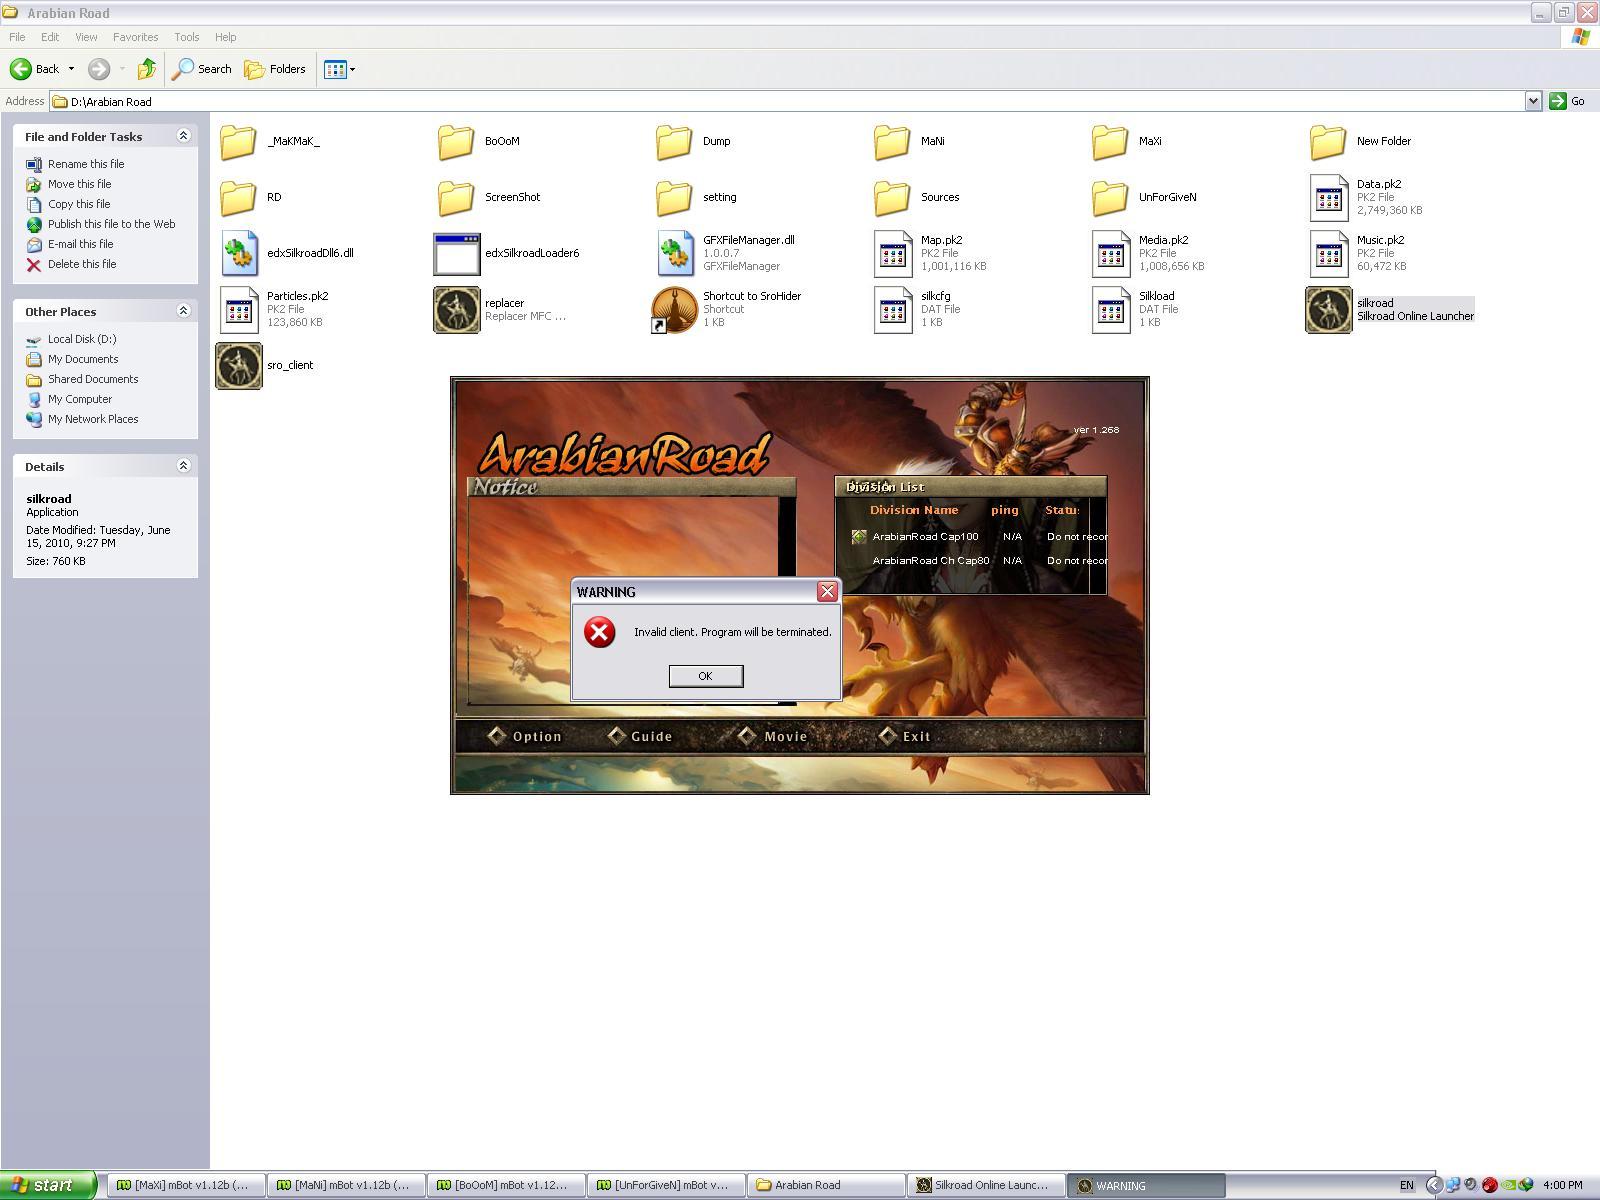This screenshot has width=1600, height=1200.
Task: Select the replacer application icon
Action: pyautogui.click(x=457, y=310)
